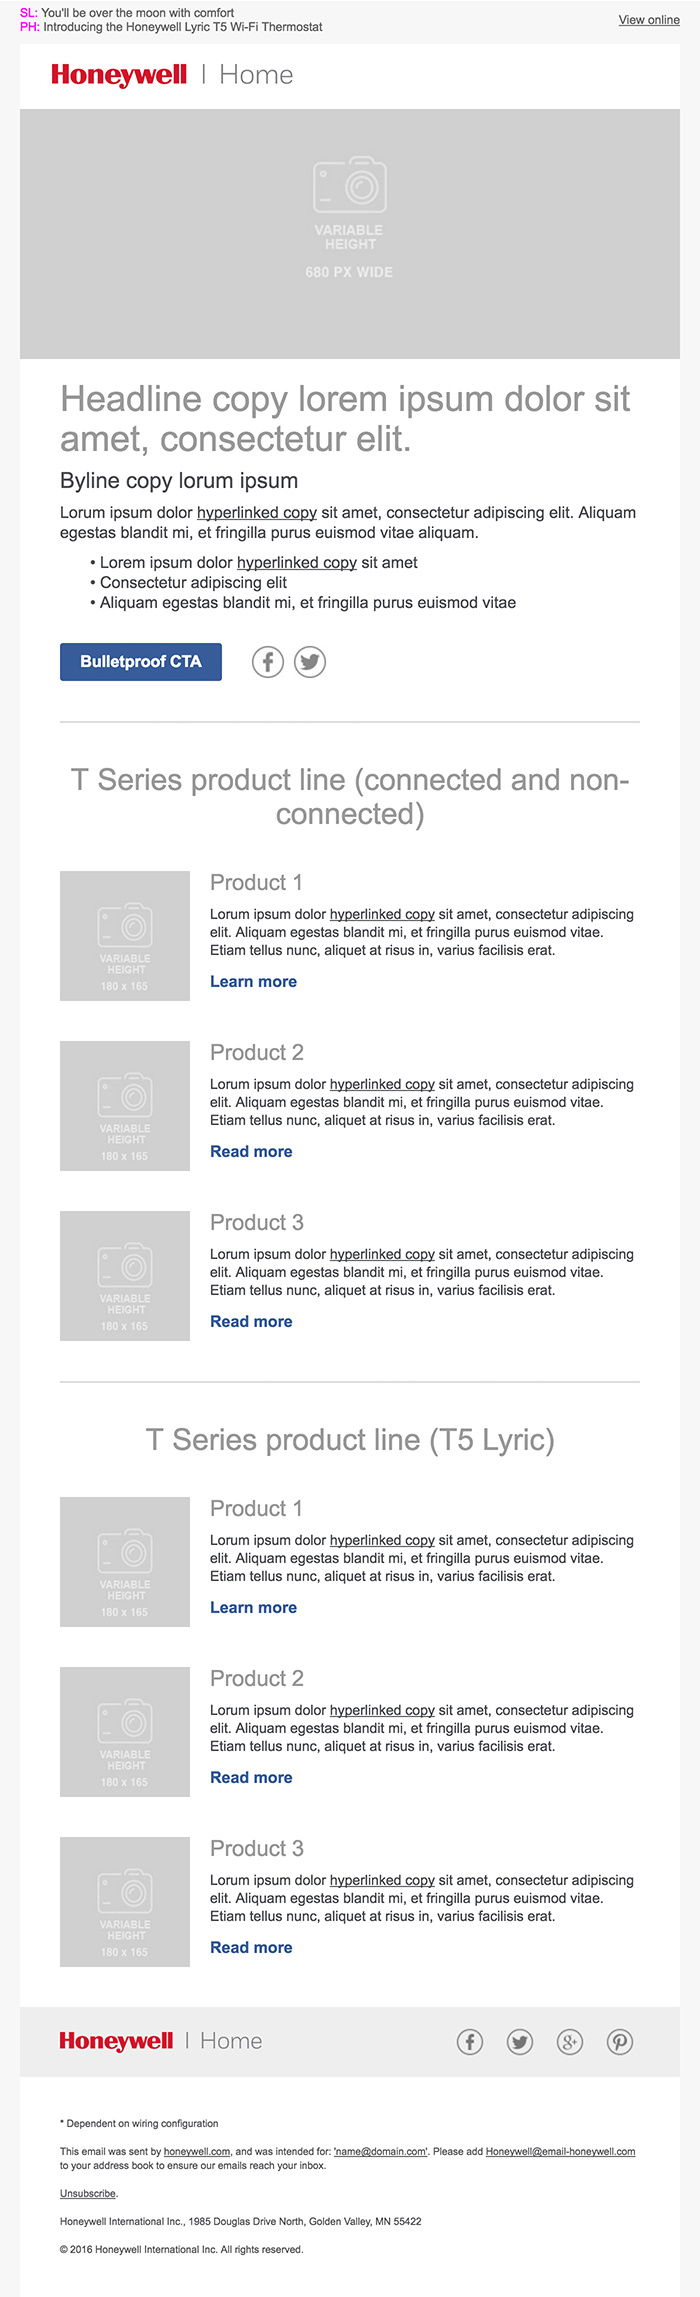The width and height of the screenshot is (700, 2297).
Task: Click the Unsubscribe link
Action: click(88, 2194)
